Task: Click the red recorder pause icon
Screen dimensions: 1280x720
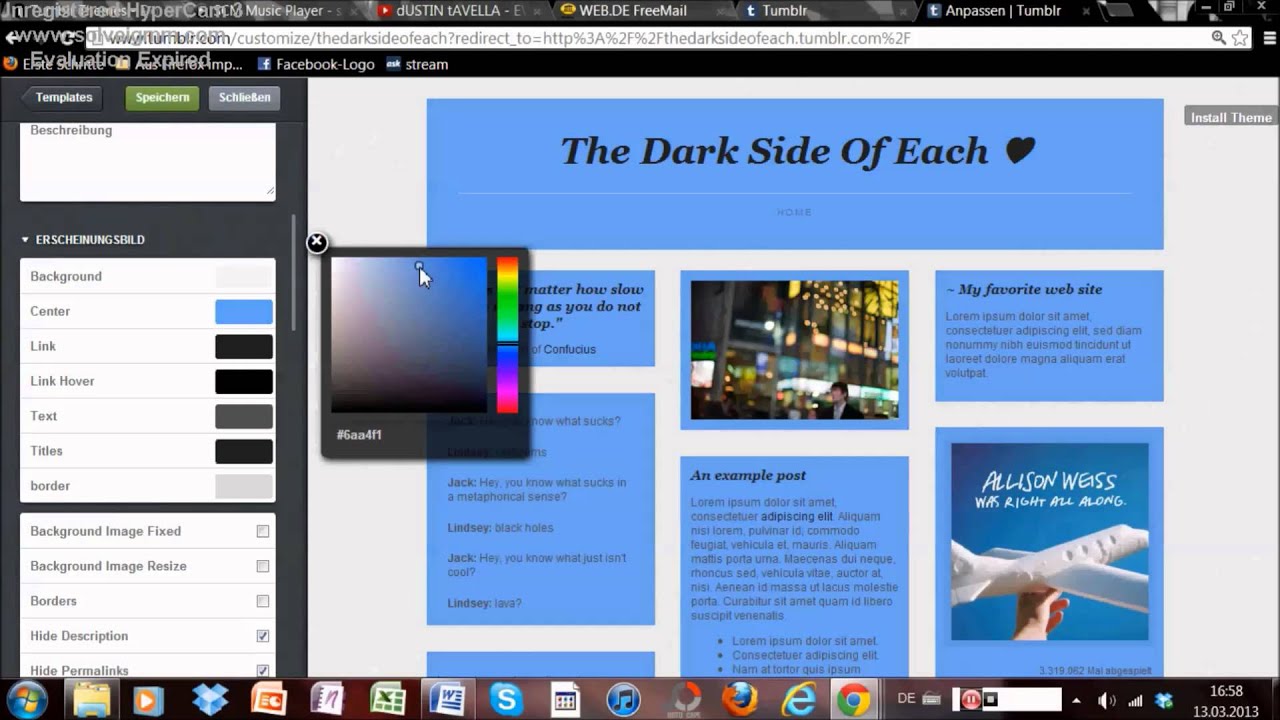Action: click(x=971, y=699)
